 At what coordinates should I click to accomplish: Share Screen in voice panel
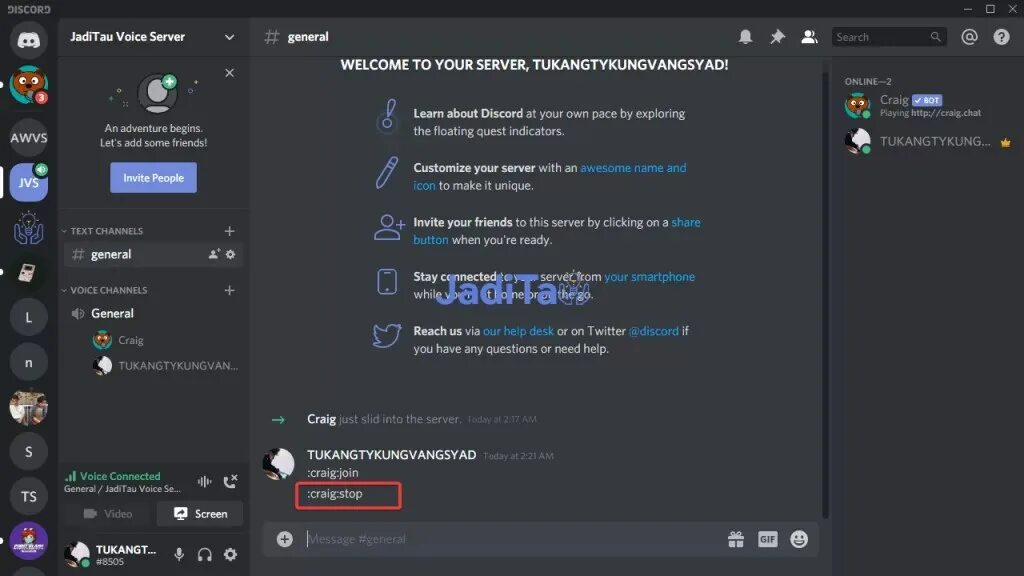pos(200,514)
